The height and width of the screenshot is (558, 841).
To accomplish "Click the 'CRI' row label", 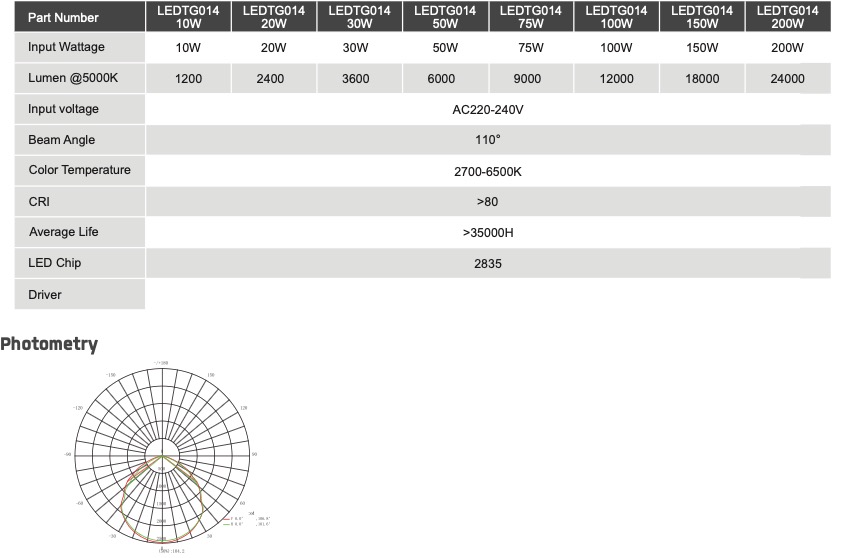I will pos(79,202).
